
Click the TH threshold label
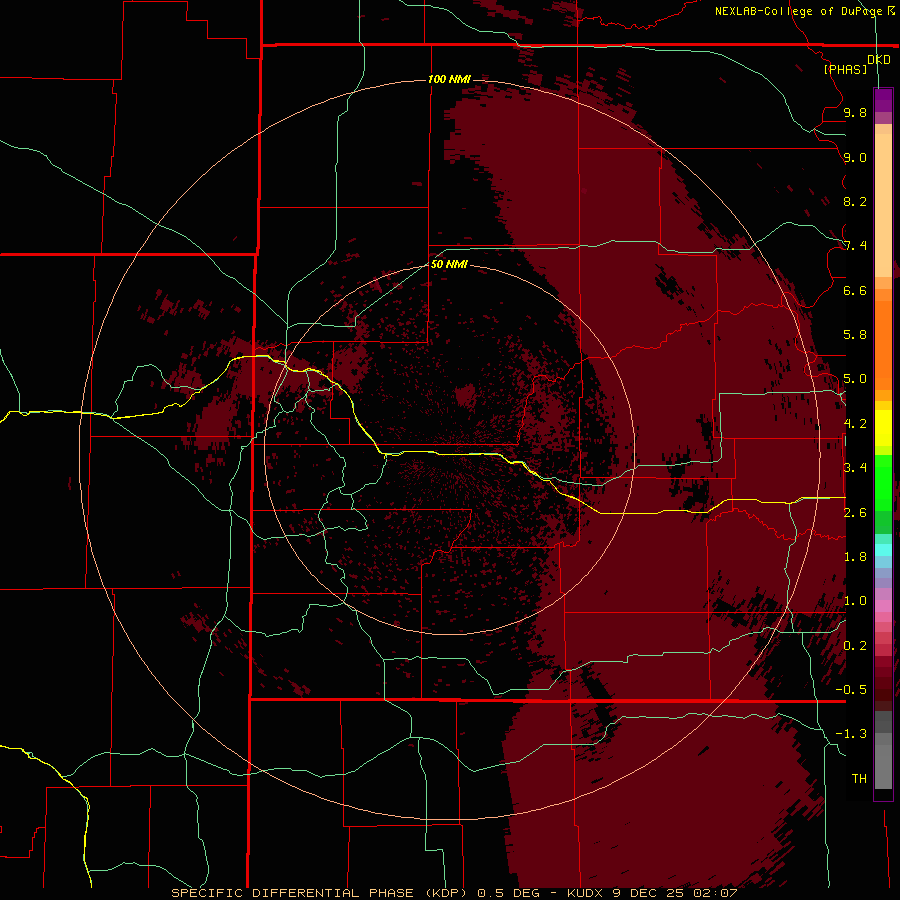coord(859,779)
